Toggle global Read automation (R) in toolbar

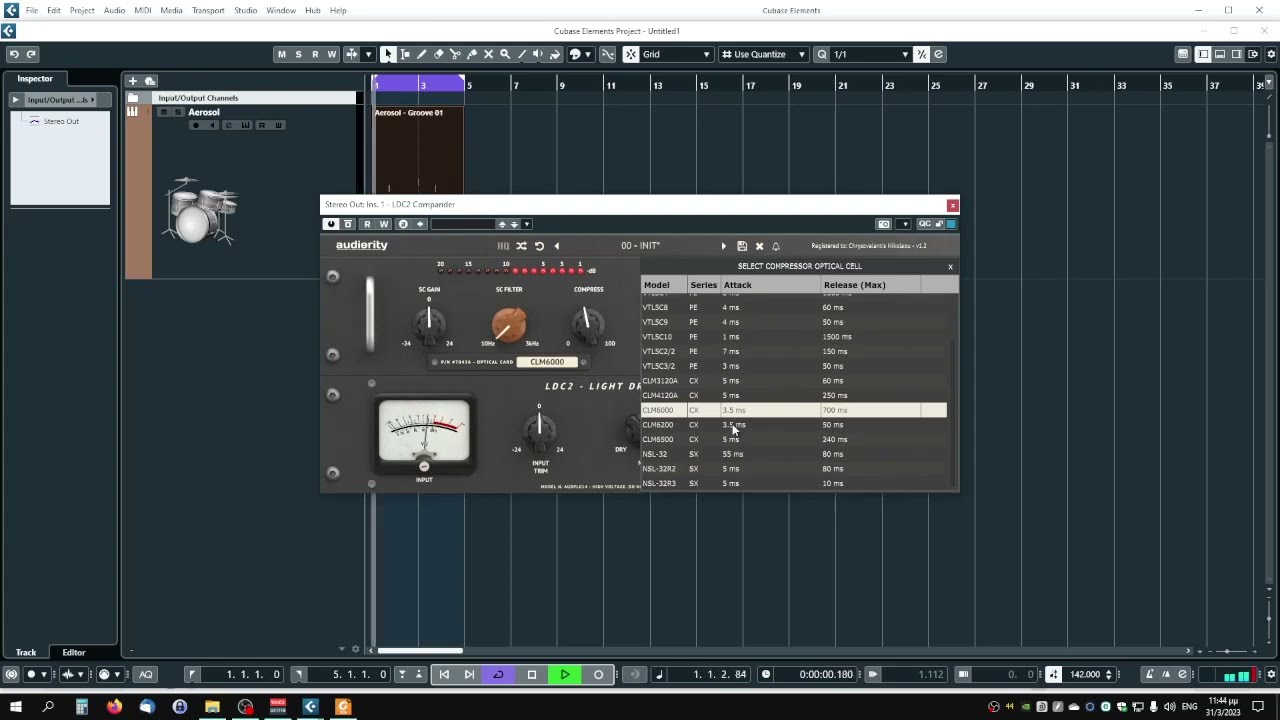pos(315,54)
